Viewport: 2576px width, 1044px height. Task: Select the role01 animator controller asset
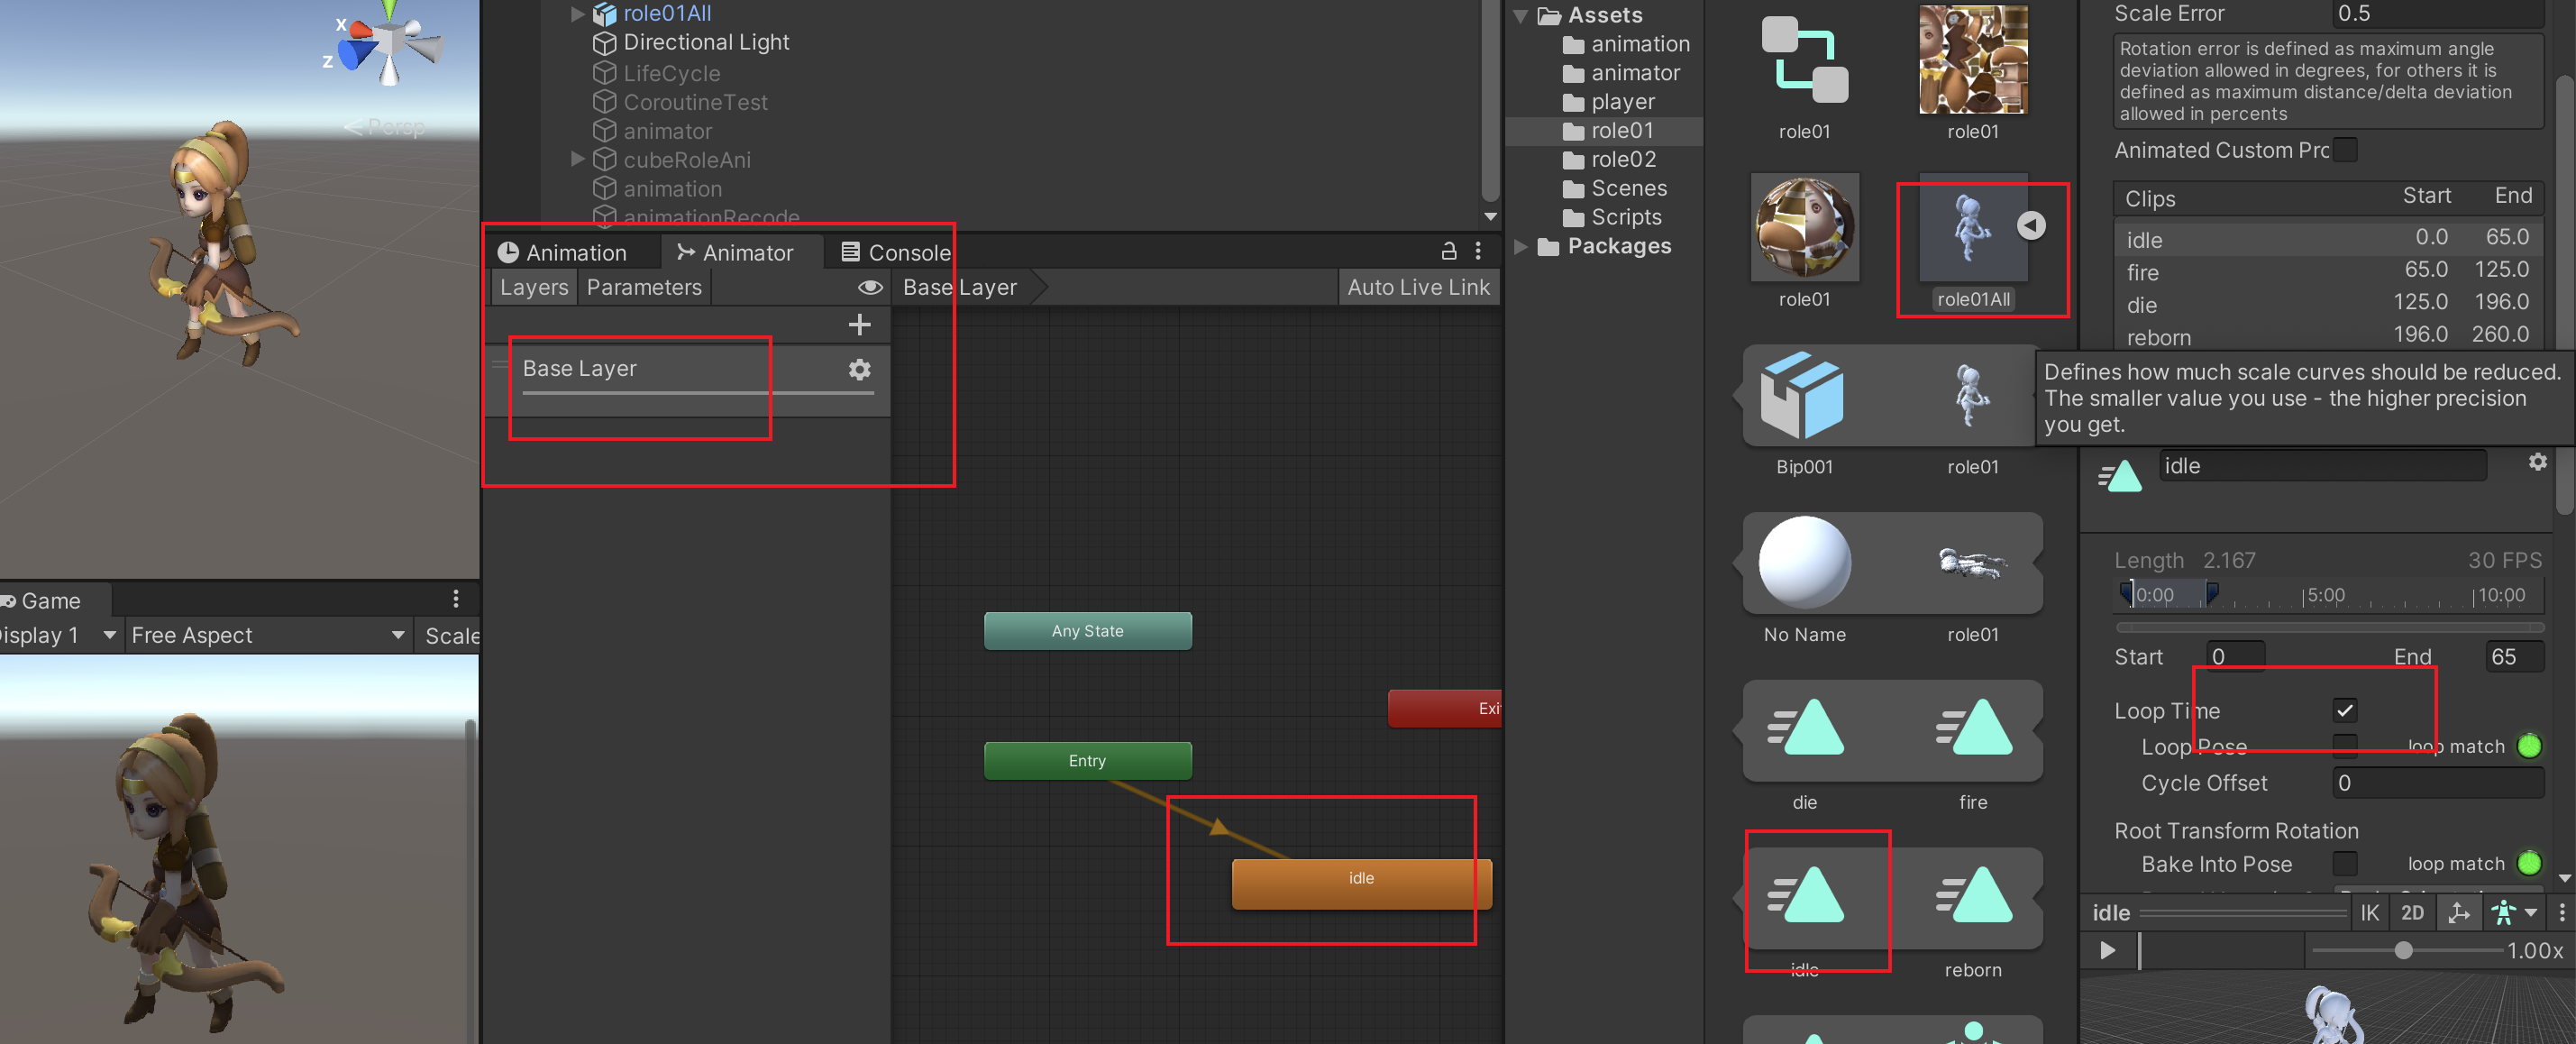coord(1804,60)
